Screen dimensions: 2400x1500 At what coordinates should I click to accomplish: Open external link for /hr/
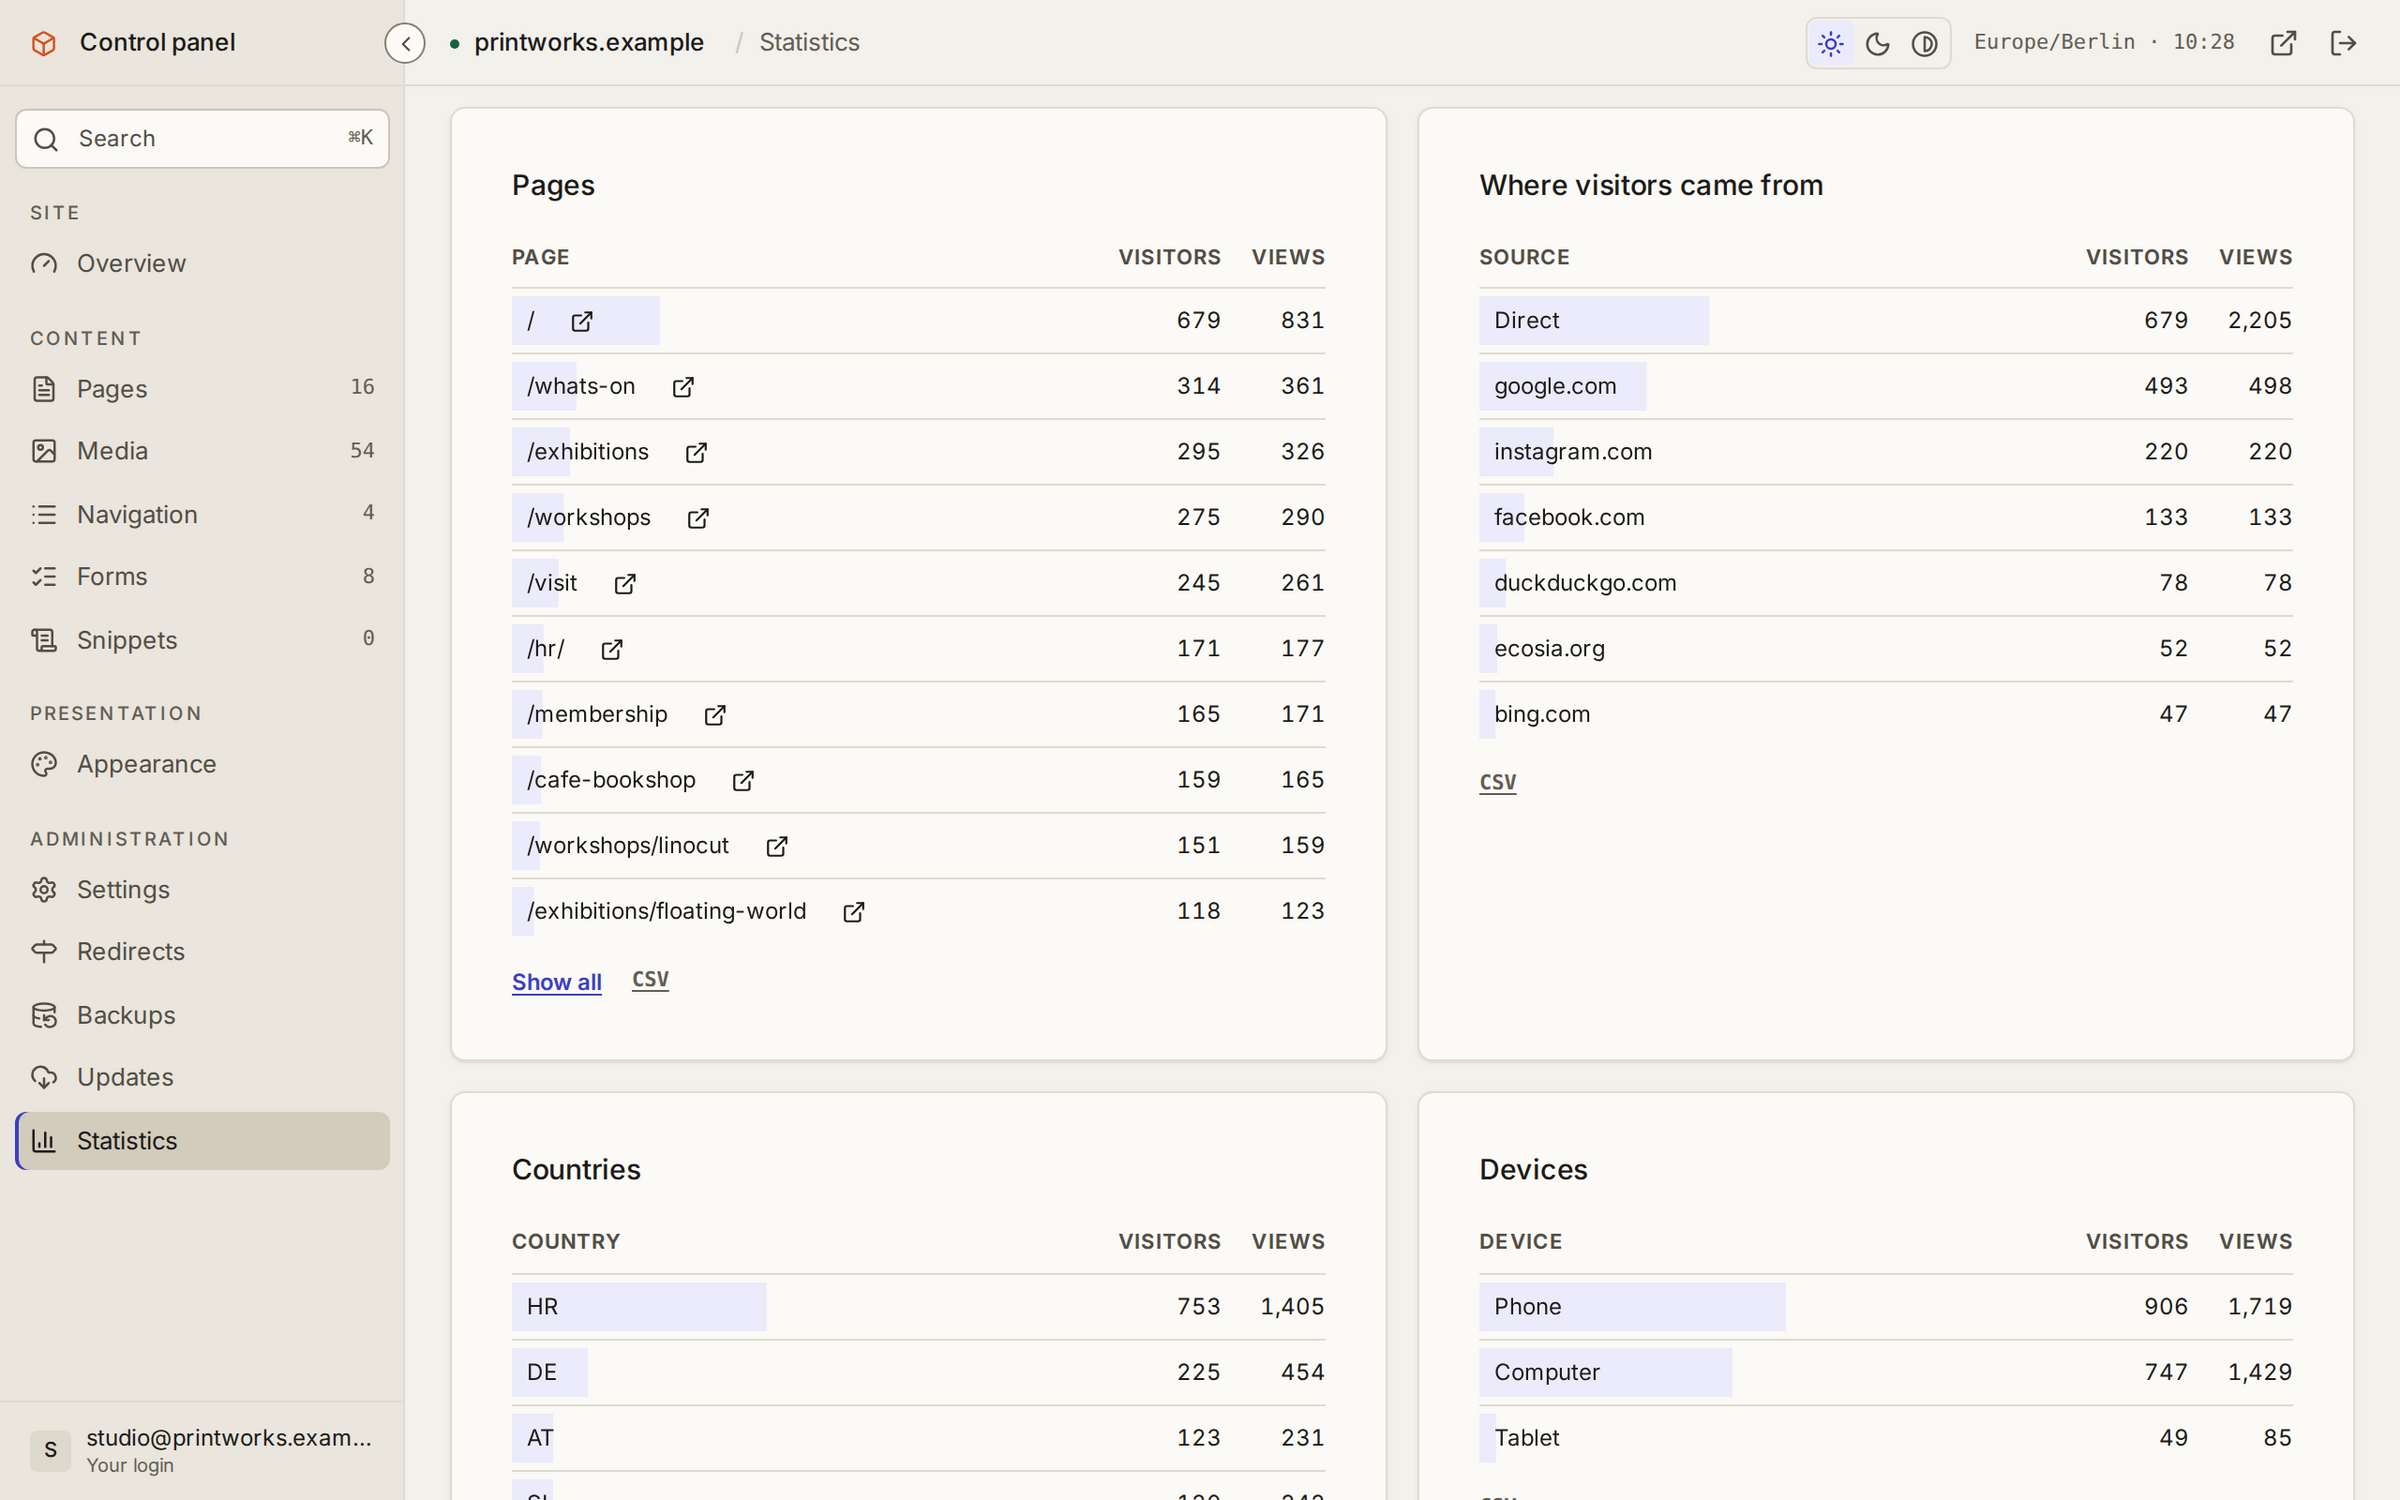[612, 650]
